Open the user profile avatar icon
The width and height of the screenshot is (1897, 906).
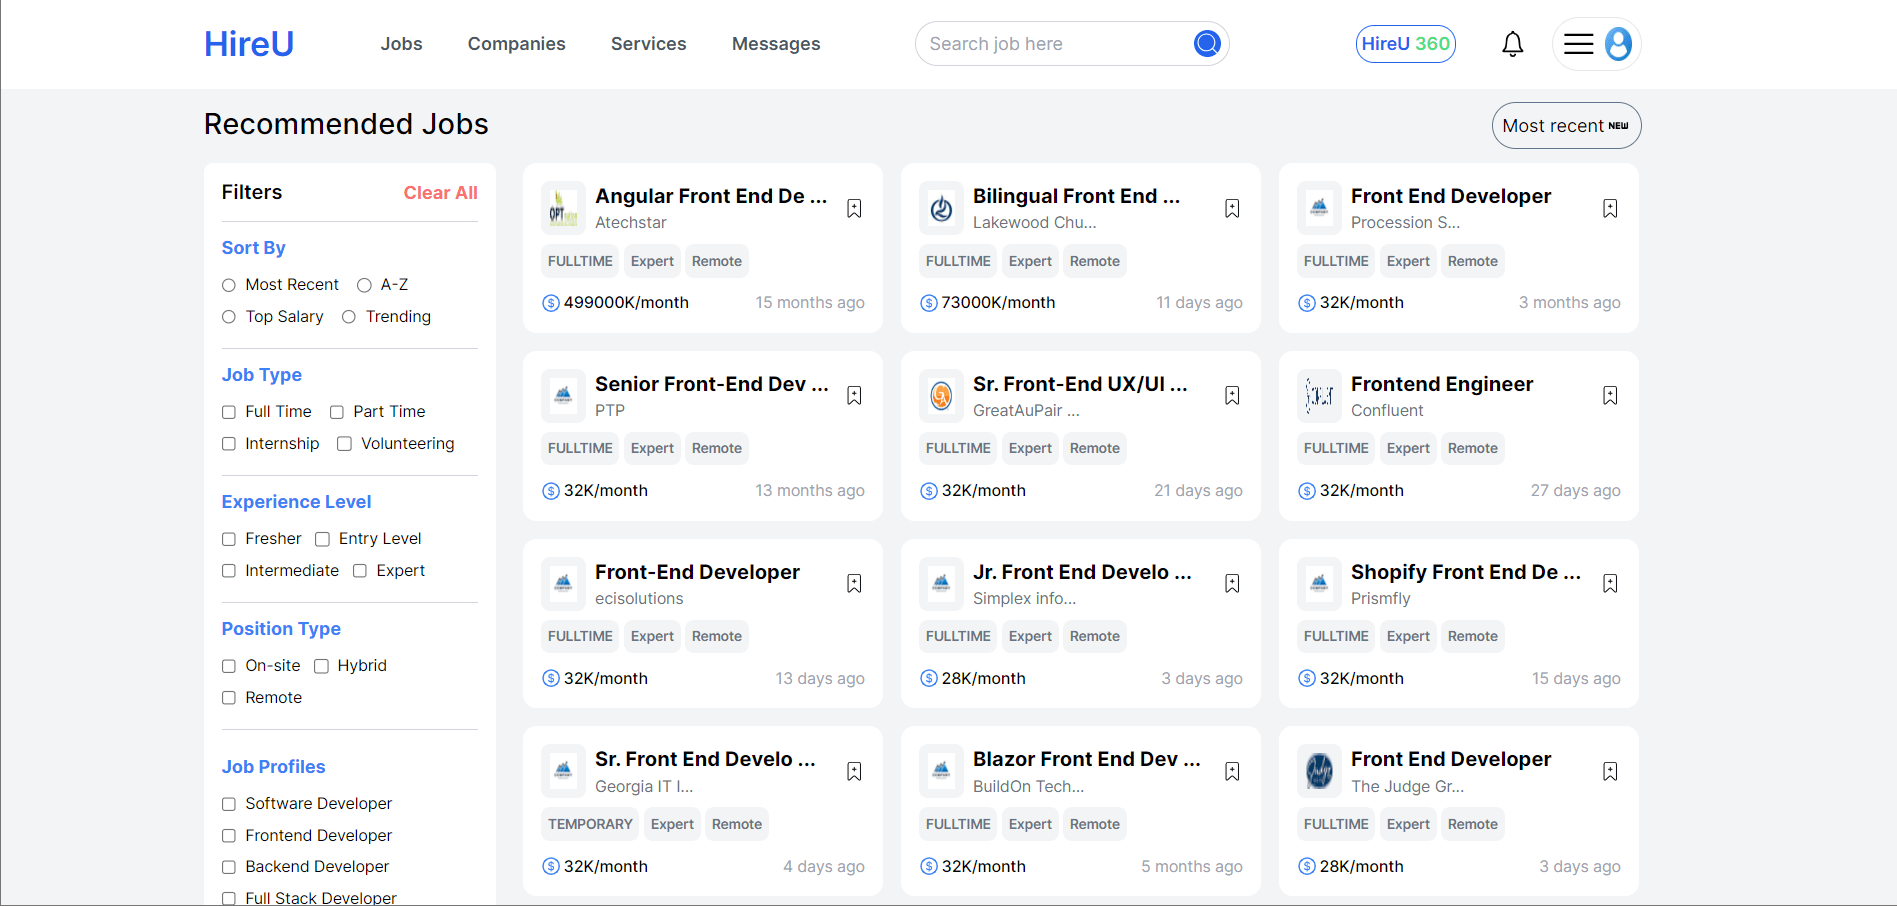click(x=1618, y=44)
